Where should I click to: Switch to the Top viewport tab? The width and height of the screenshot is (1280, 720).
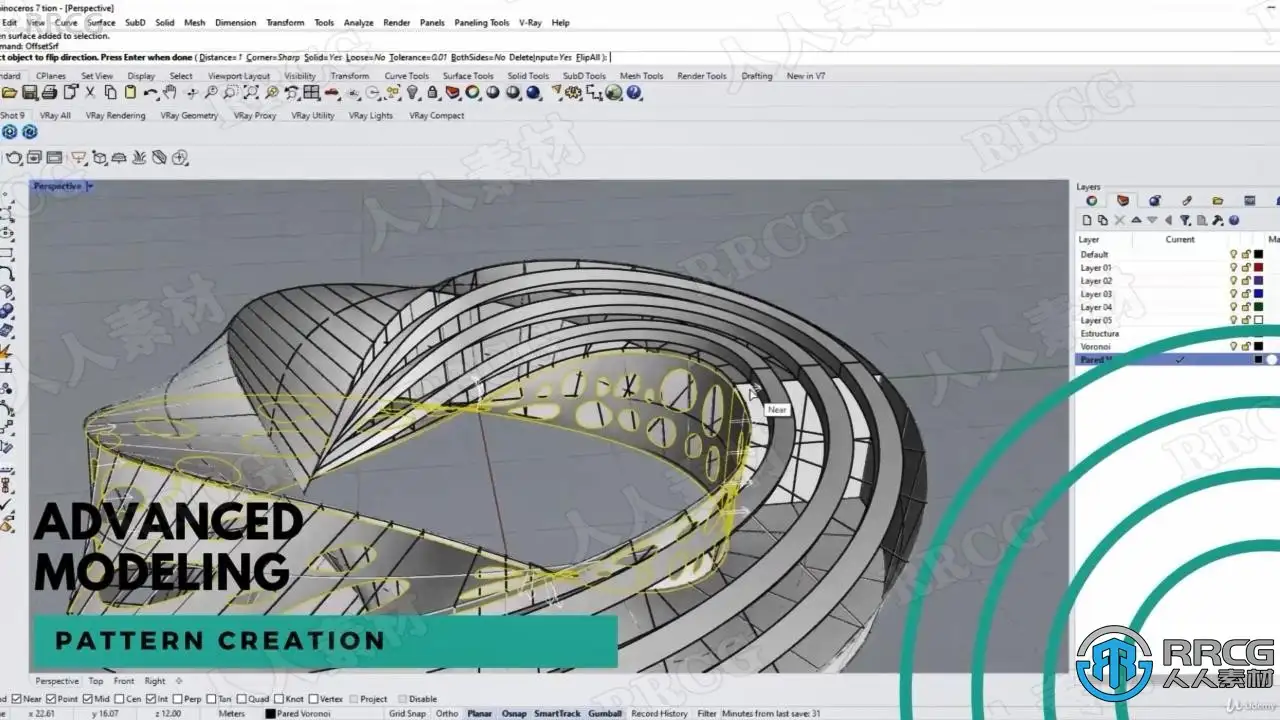click(95, 681)
